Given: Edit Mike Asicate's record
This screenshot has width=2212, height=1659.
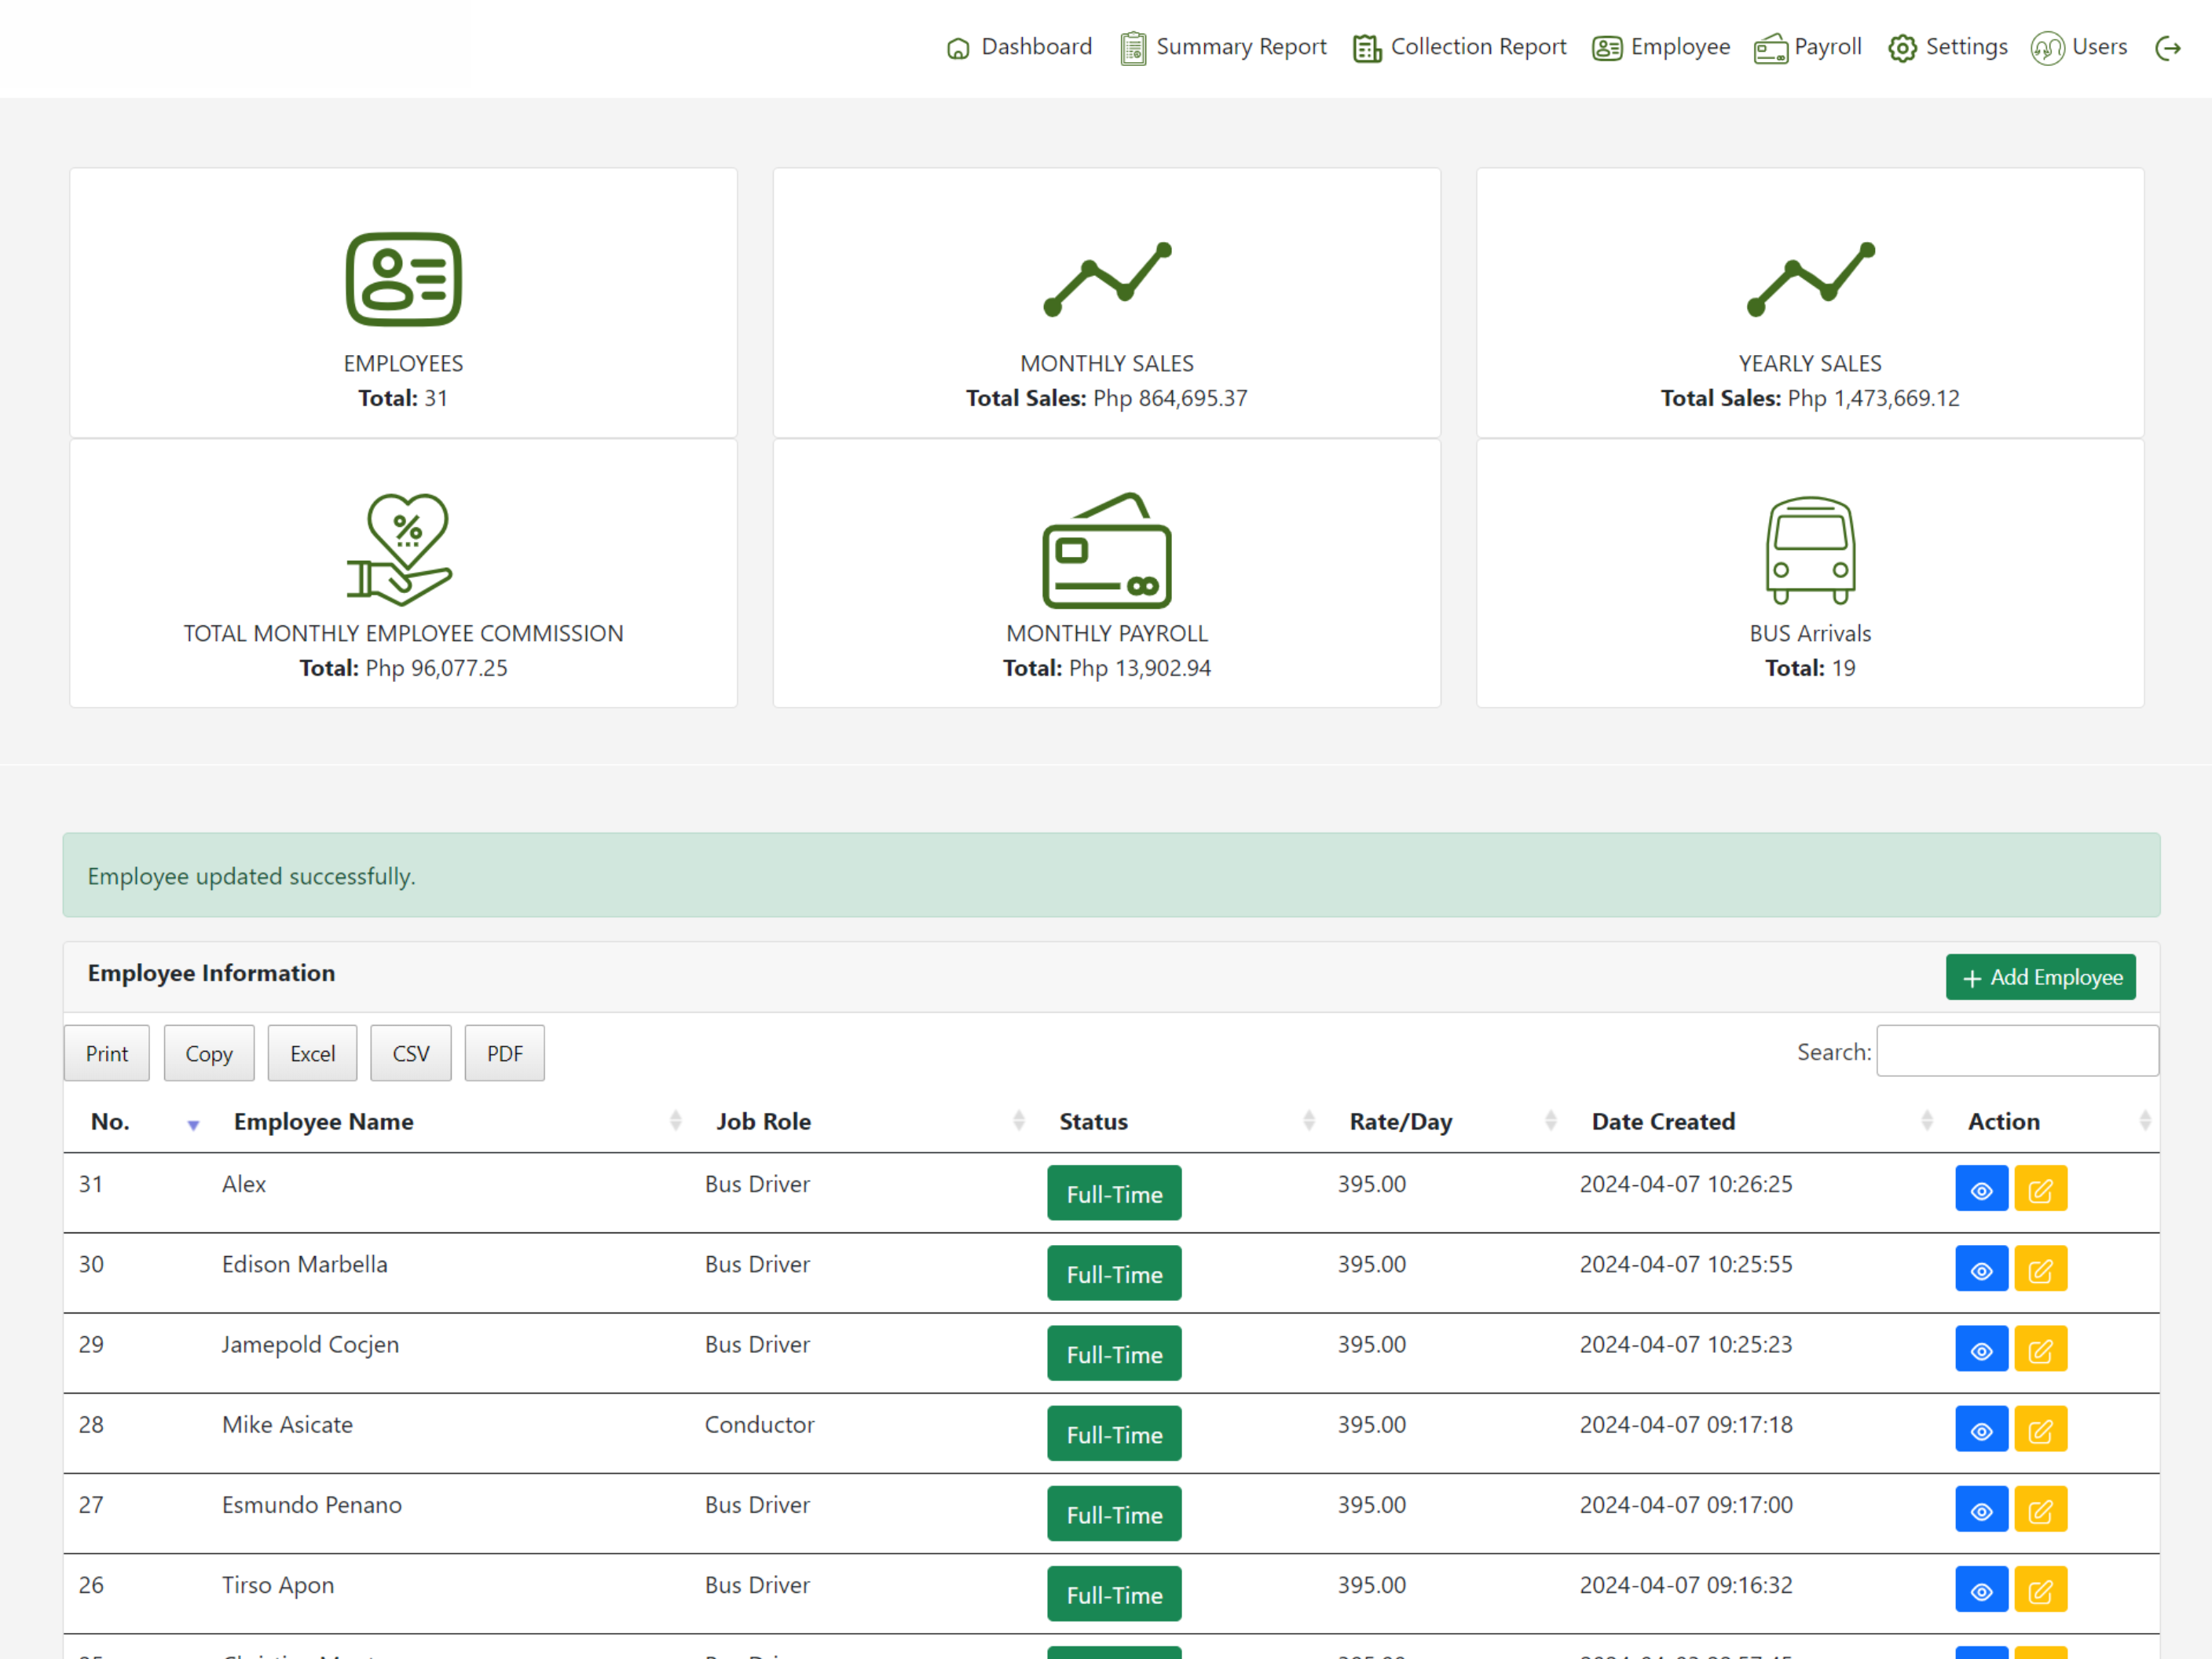Looking at the screenshot, I should click(2040, 1429).
